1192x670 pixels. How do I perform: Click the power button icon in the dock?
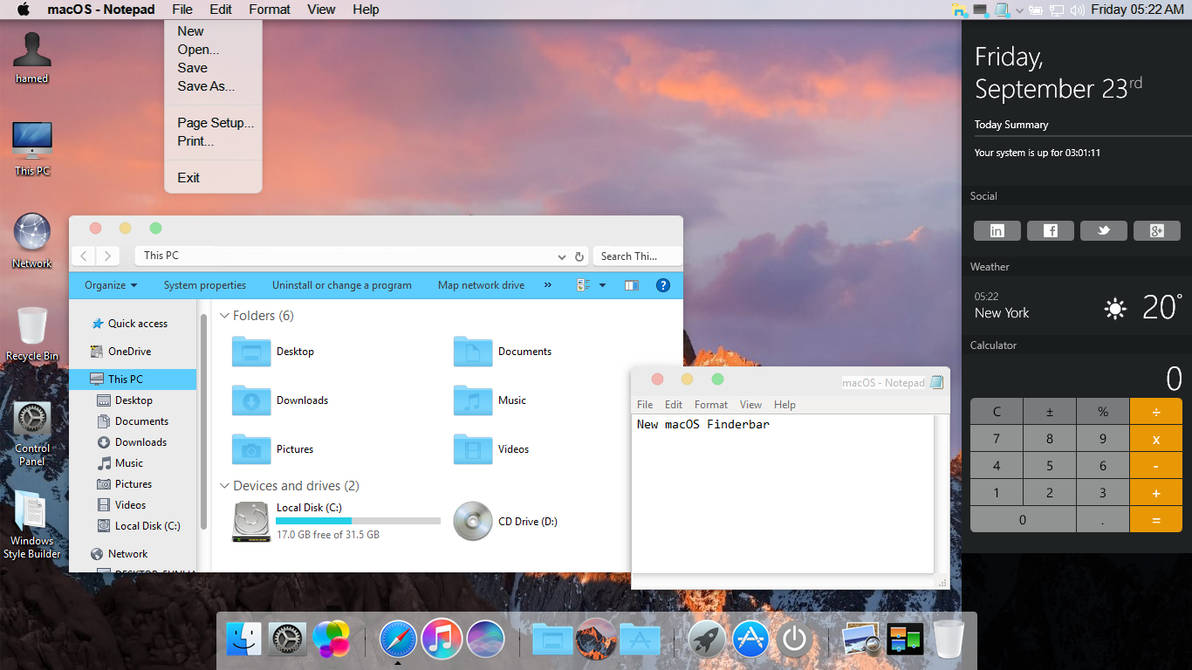793,639
